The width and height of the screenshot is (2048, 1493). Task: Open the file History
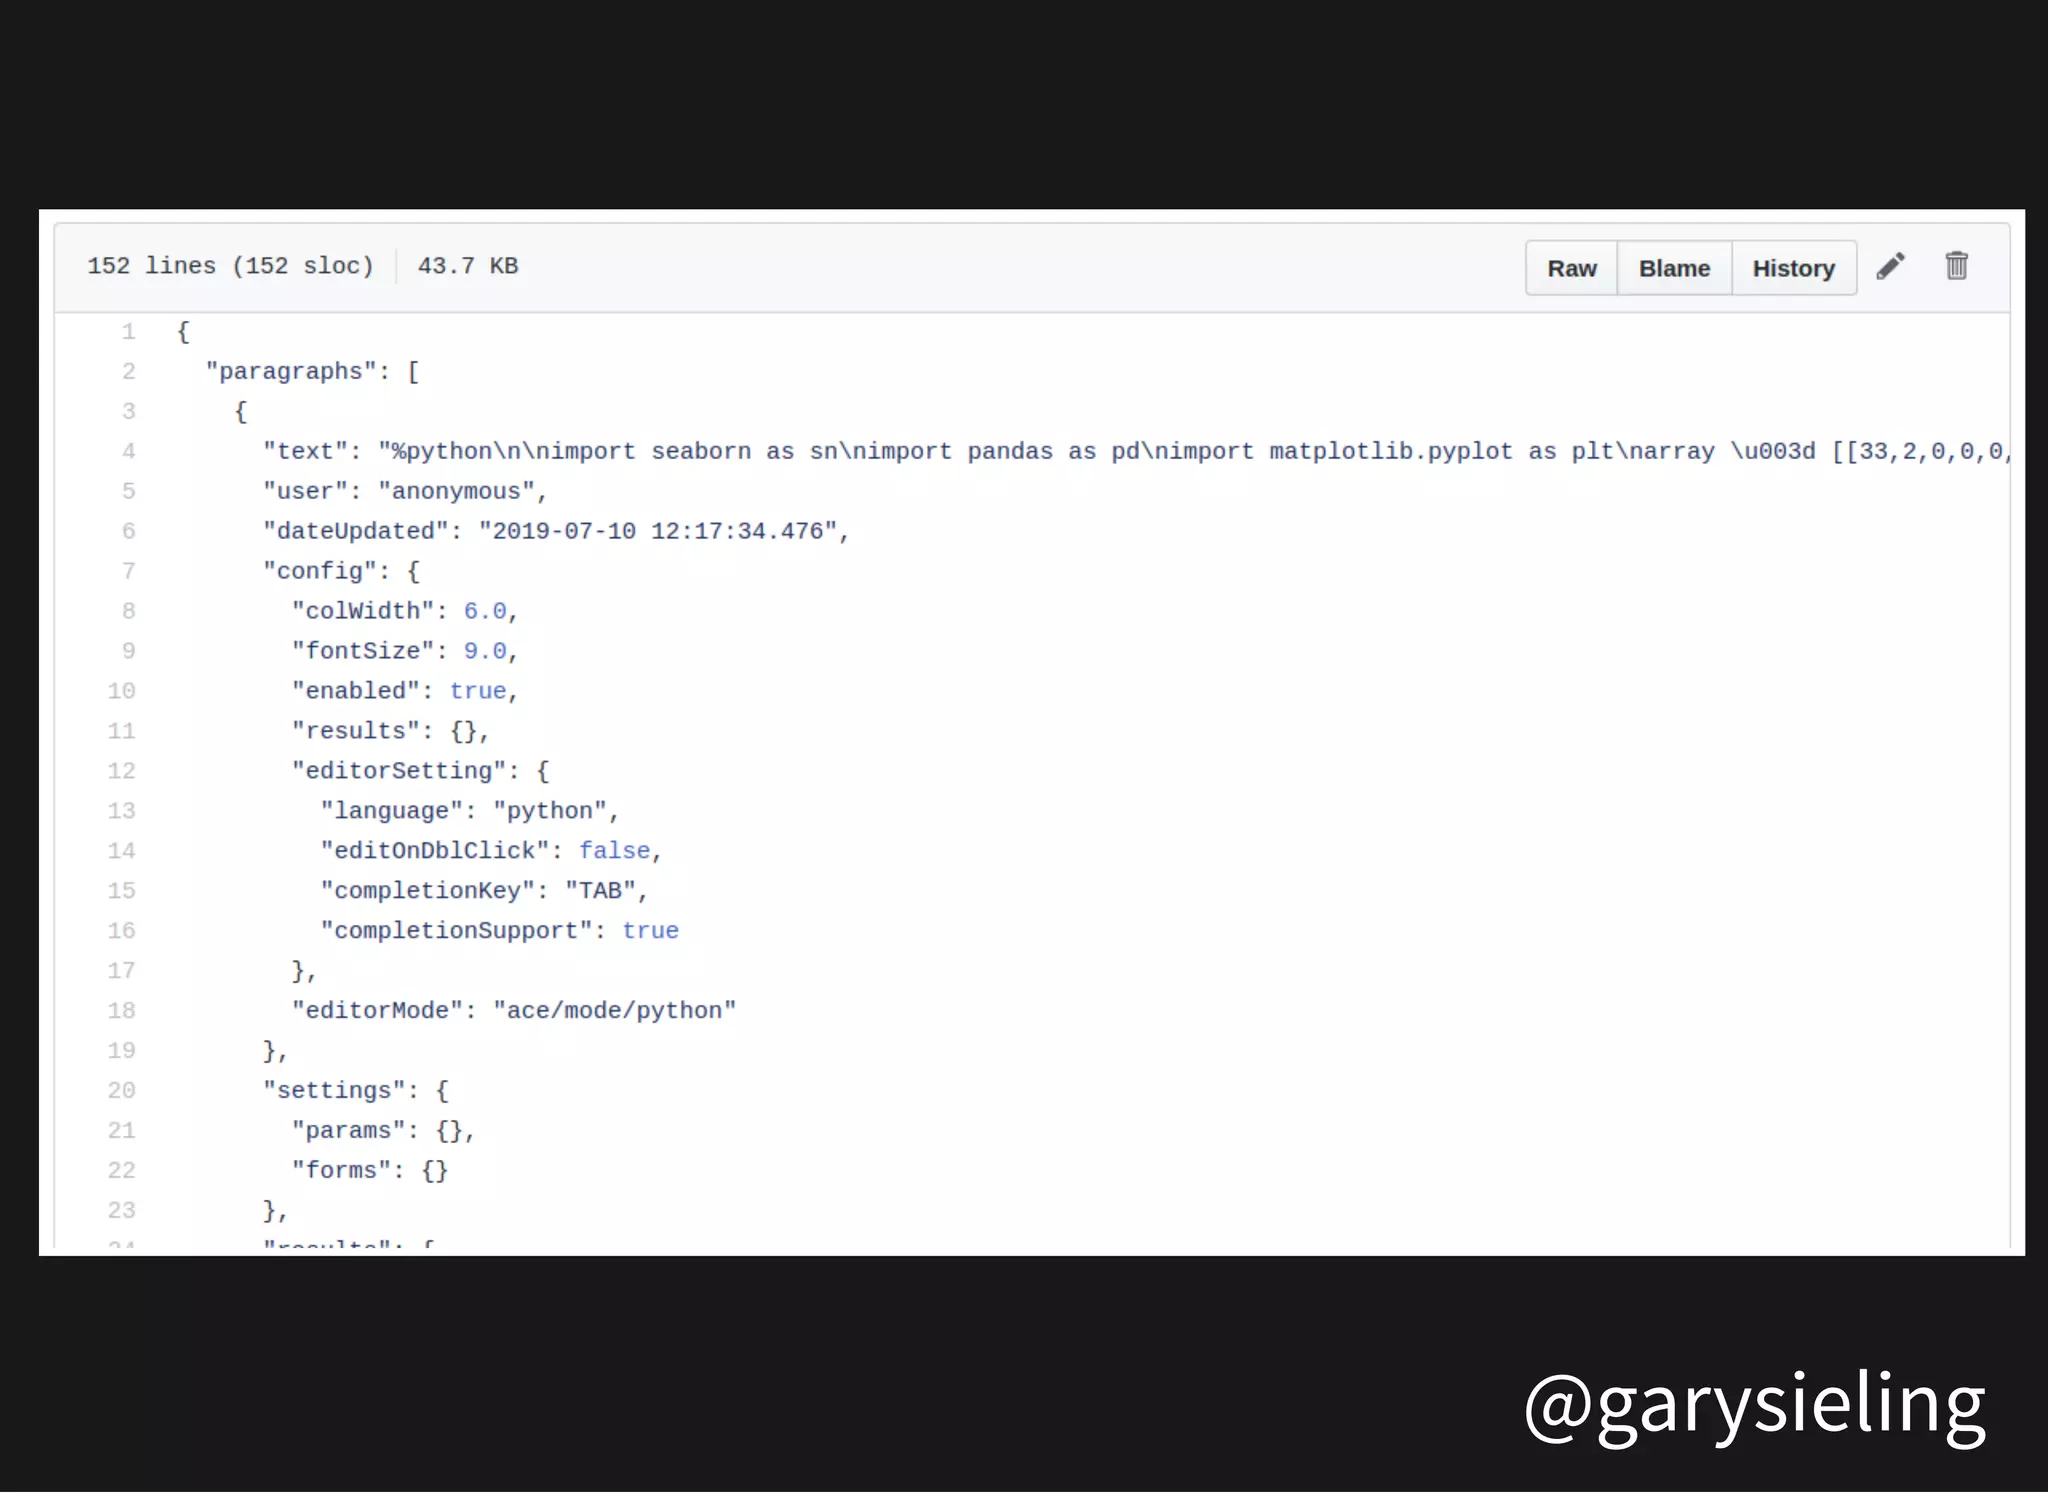click(1793, 268)
